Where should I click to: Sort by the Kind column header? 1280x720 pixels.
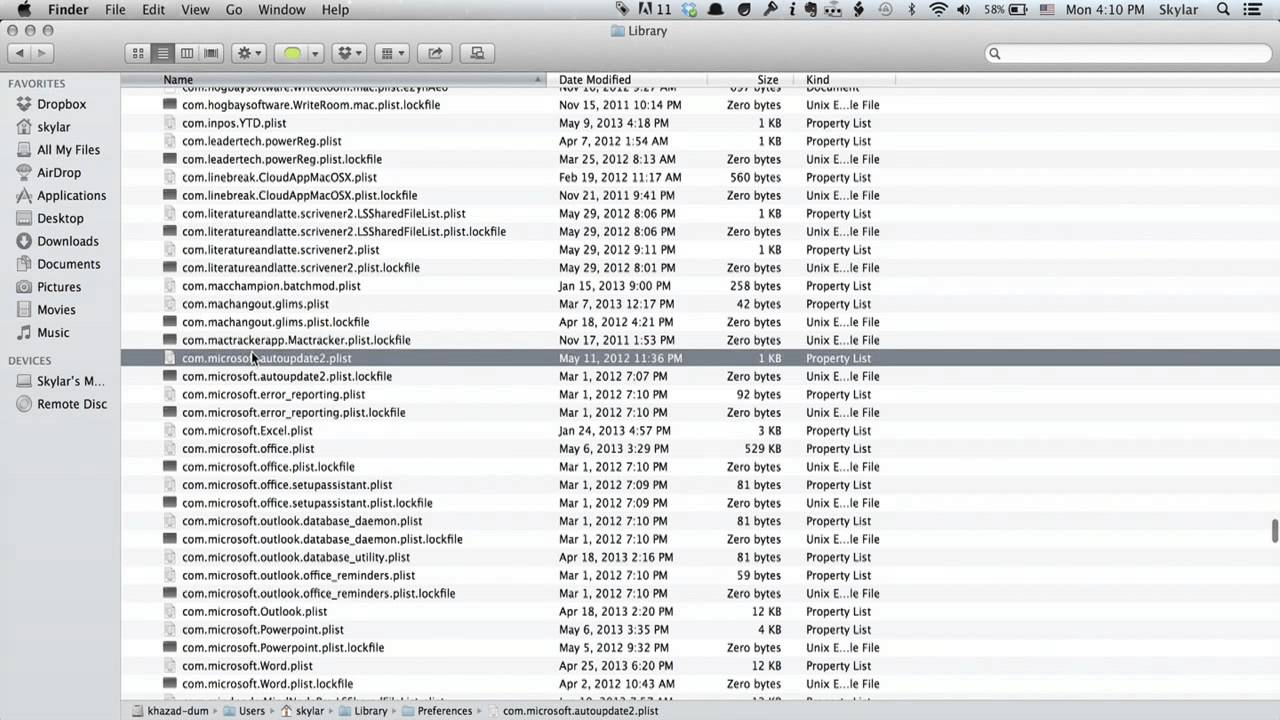(x=845, y=80)
